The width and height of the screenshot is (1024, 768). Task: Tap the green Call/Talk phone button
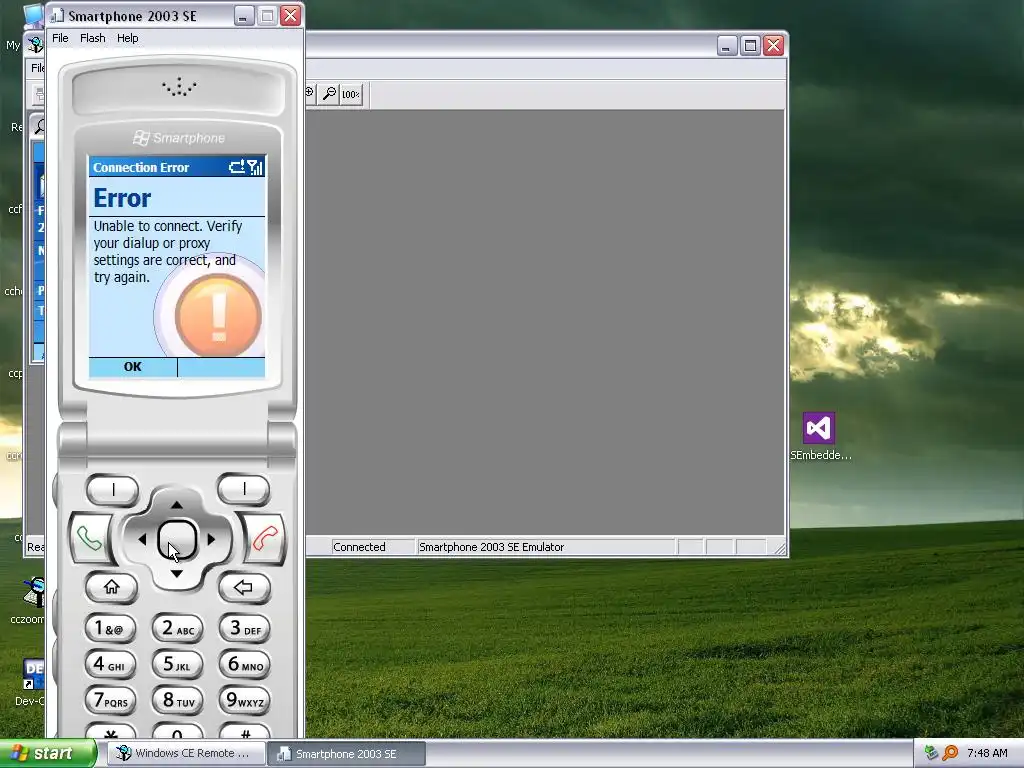(89, 539)
